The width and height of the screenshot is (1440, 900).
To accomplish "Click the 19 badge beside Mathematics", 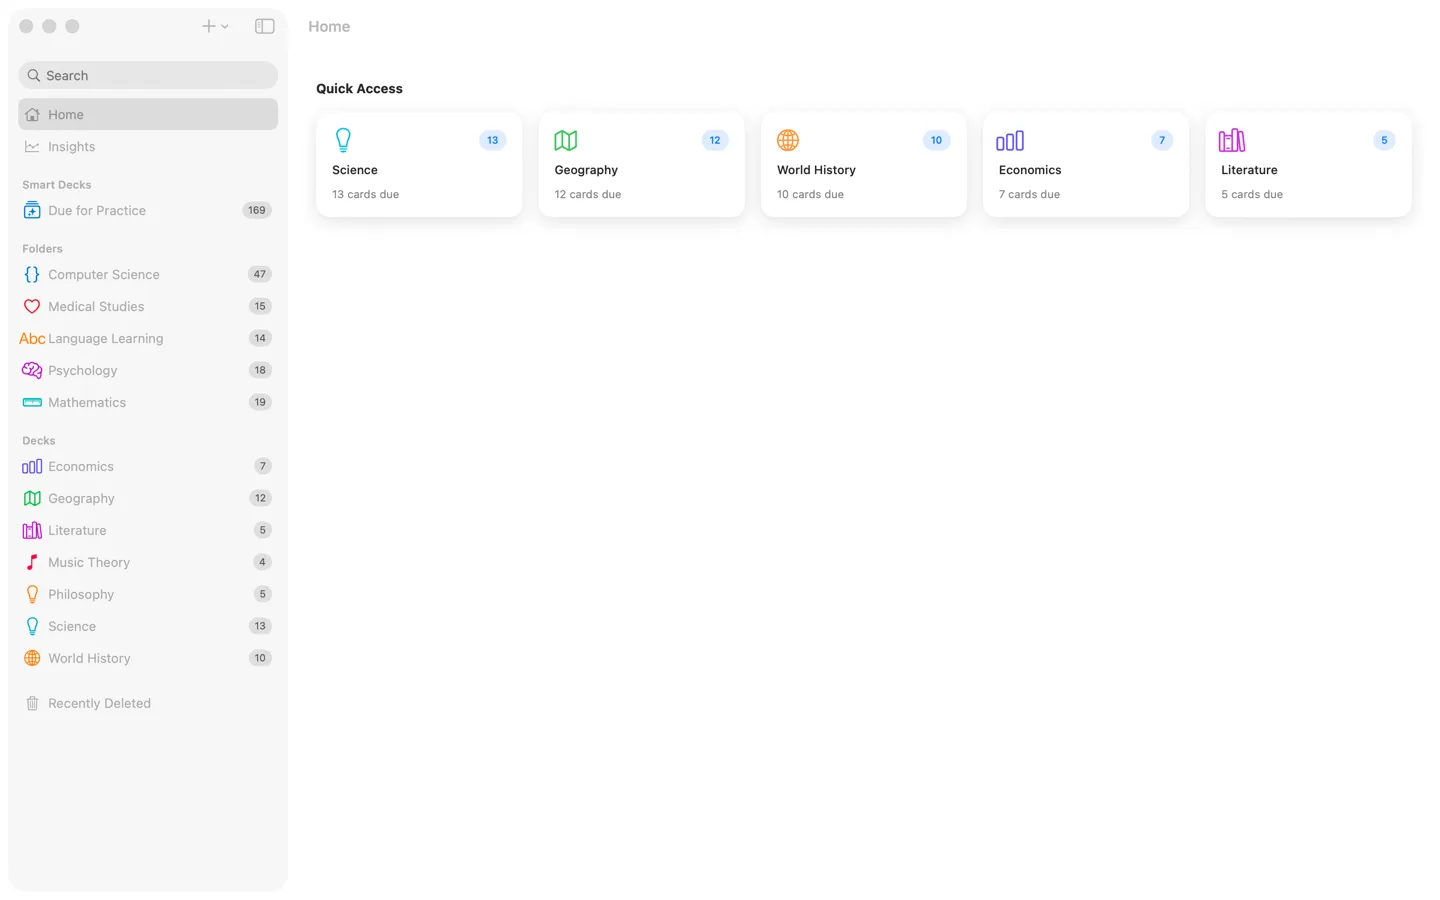I will coord(260,402).
